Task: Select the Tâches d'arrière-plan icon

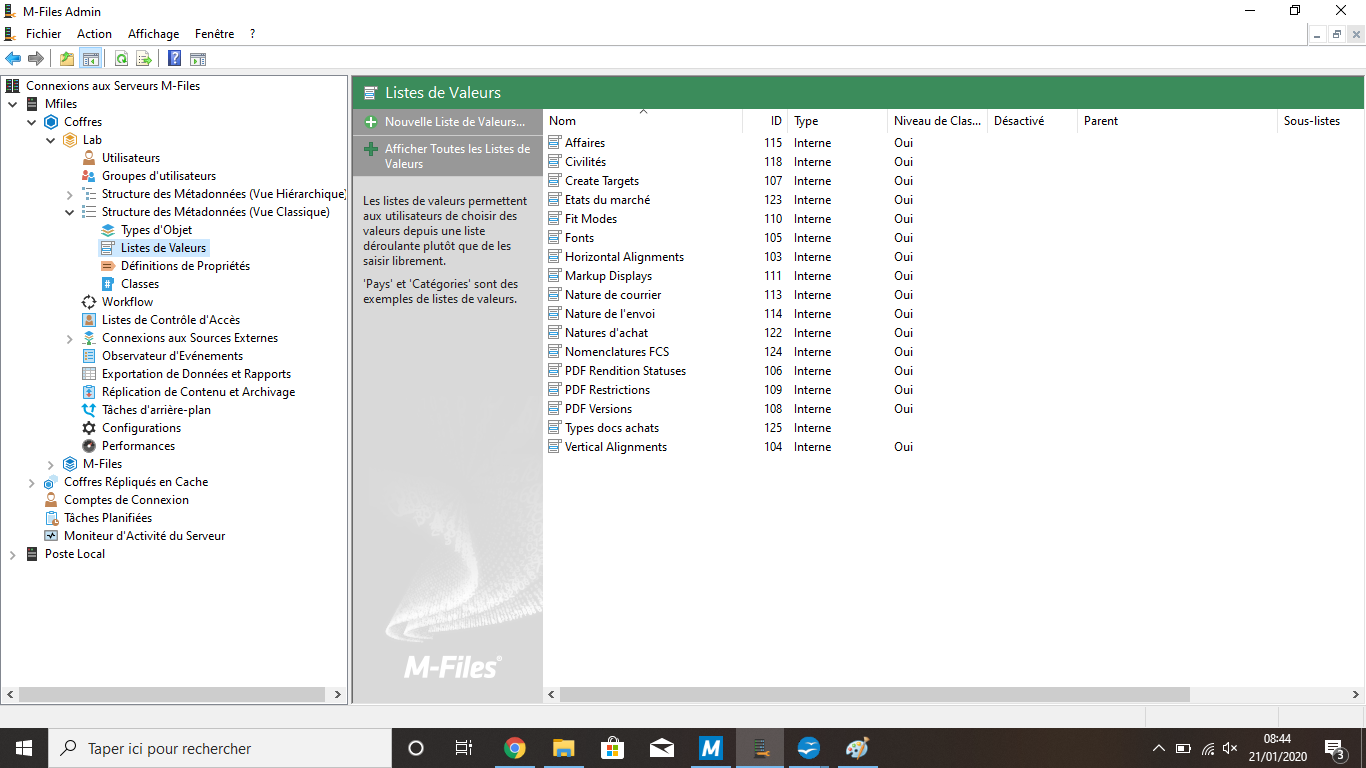Action: point(89,410)
